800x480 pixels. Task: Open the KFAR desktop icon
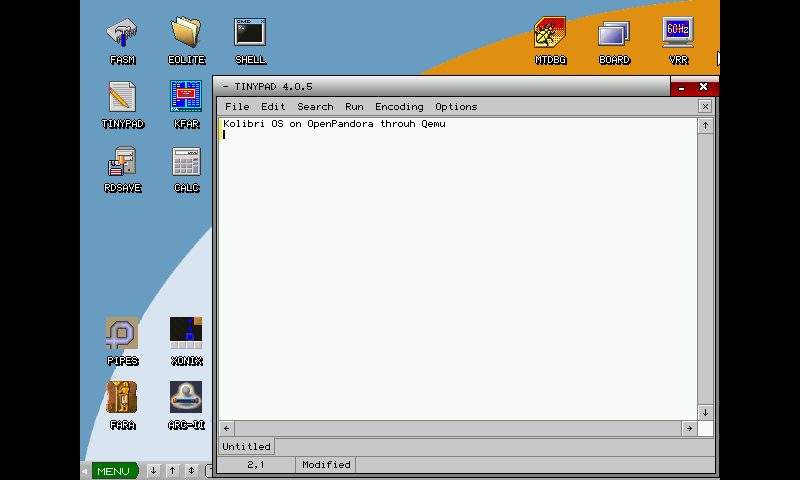click(186, 97)
